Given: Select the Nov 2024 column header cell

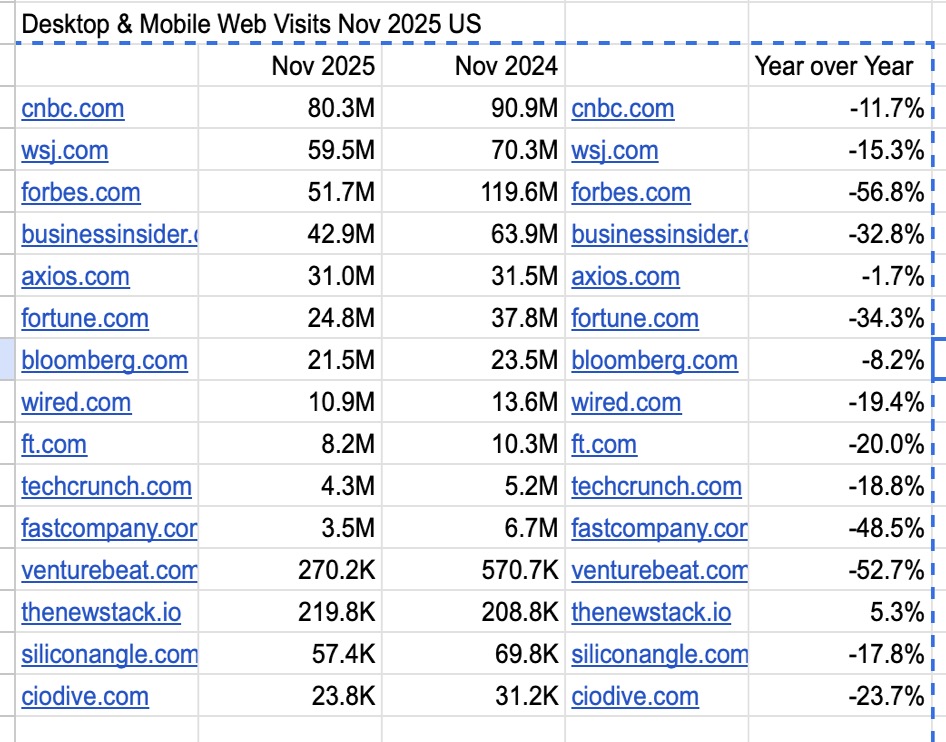Looking at the screenshot, I should tap(506, 67).
